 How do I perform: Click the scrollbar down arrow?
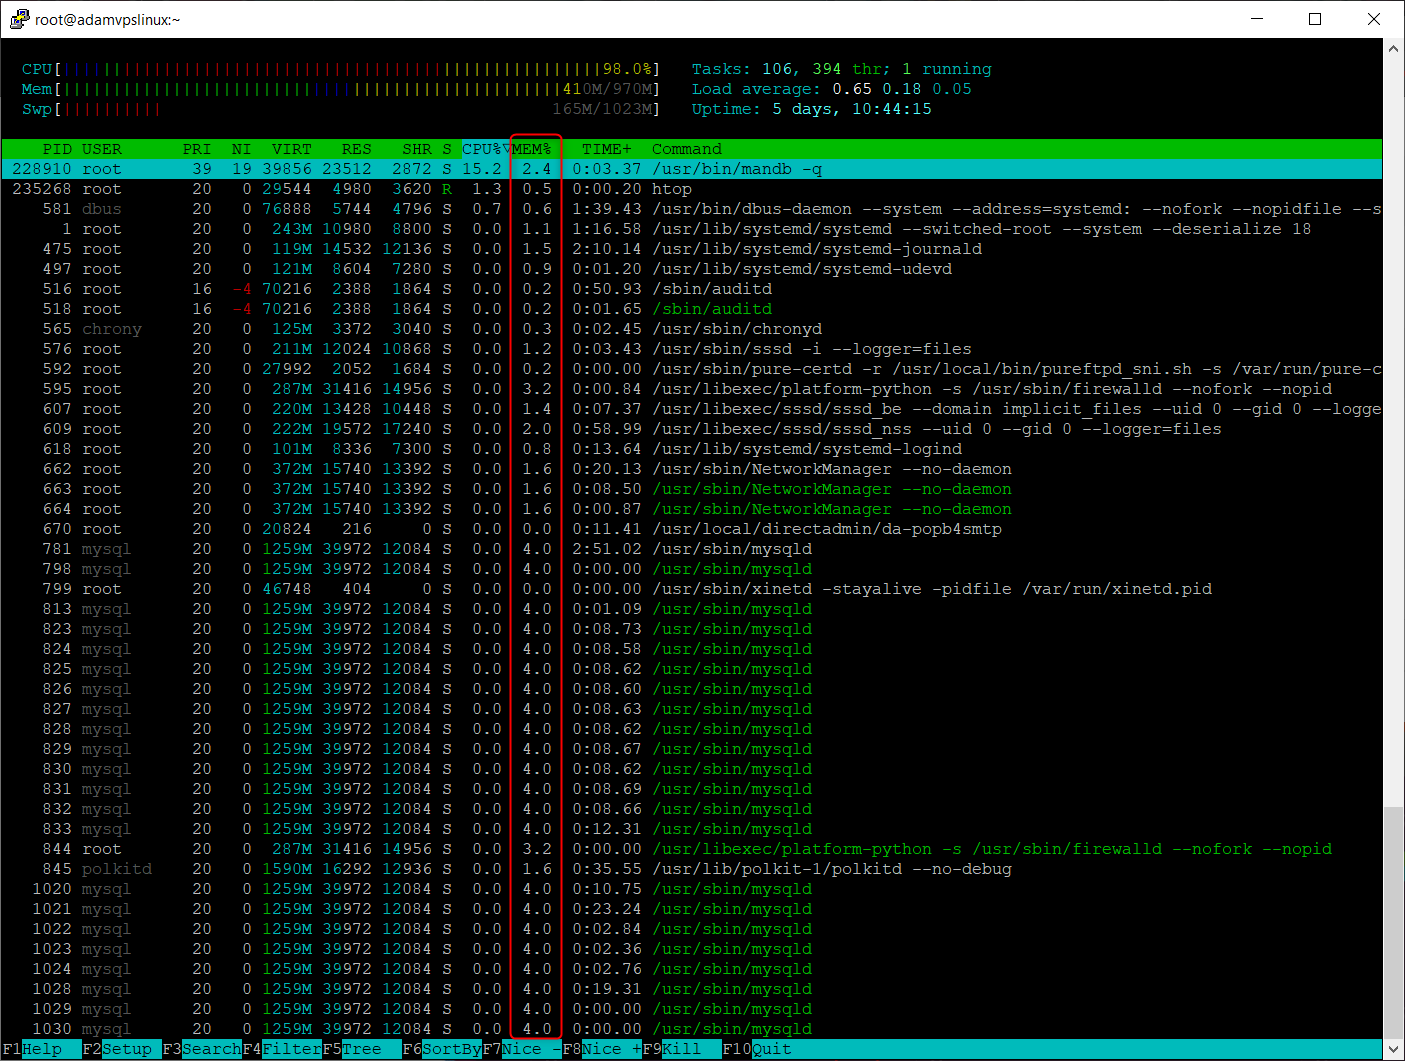click(1394, 1049)
